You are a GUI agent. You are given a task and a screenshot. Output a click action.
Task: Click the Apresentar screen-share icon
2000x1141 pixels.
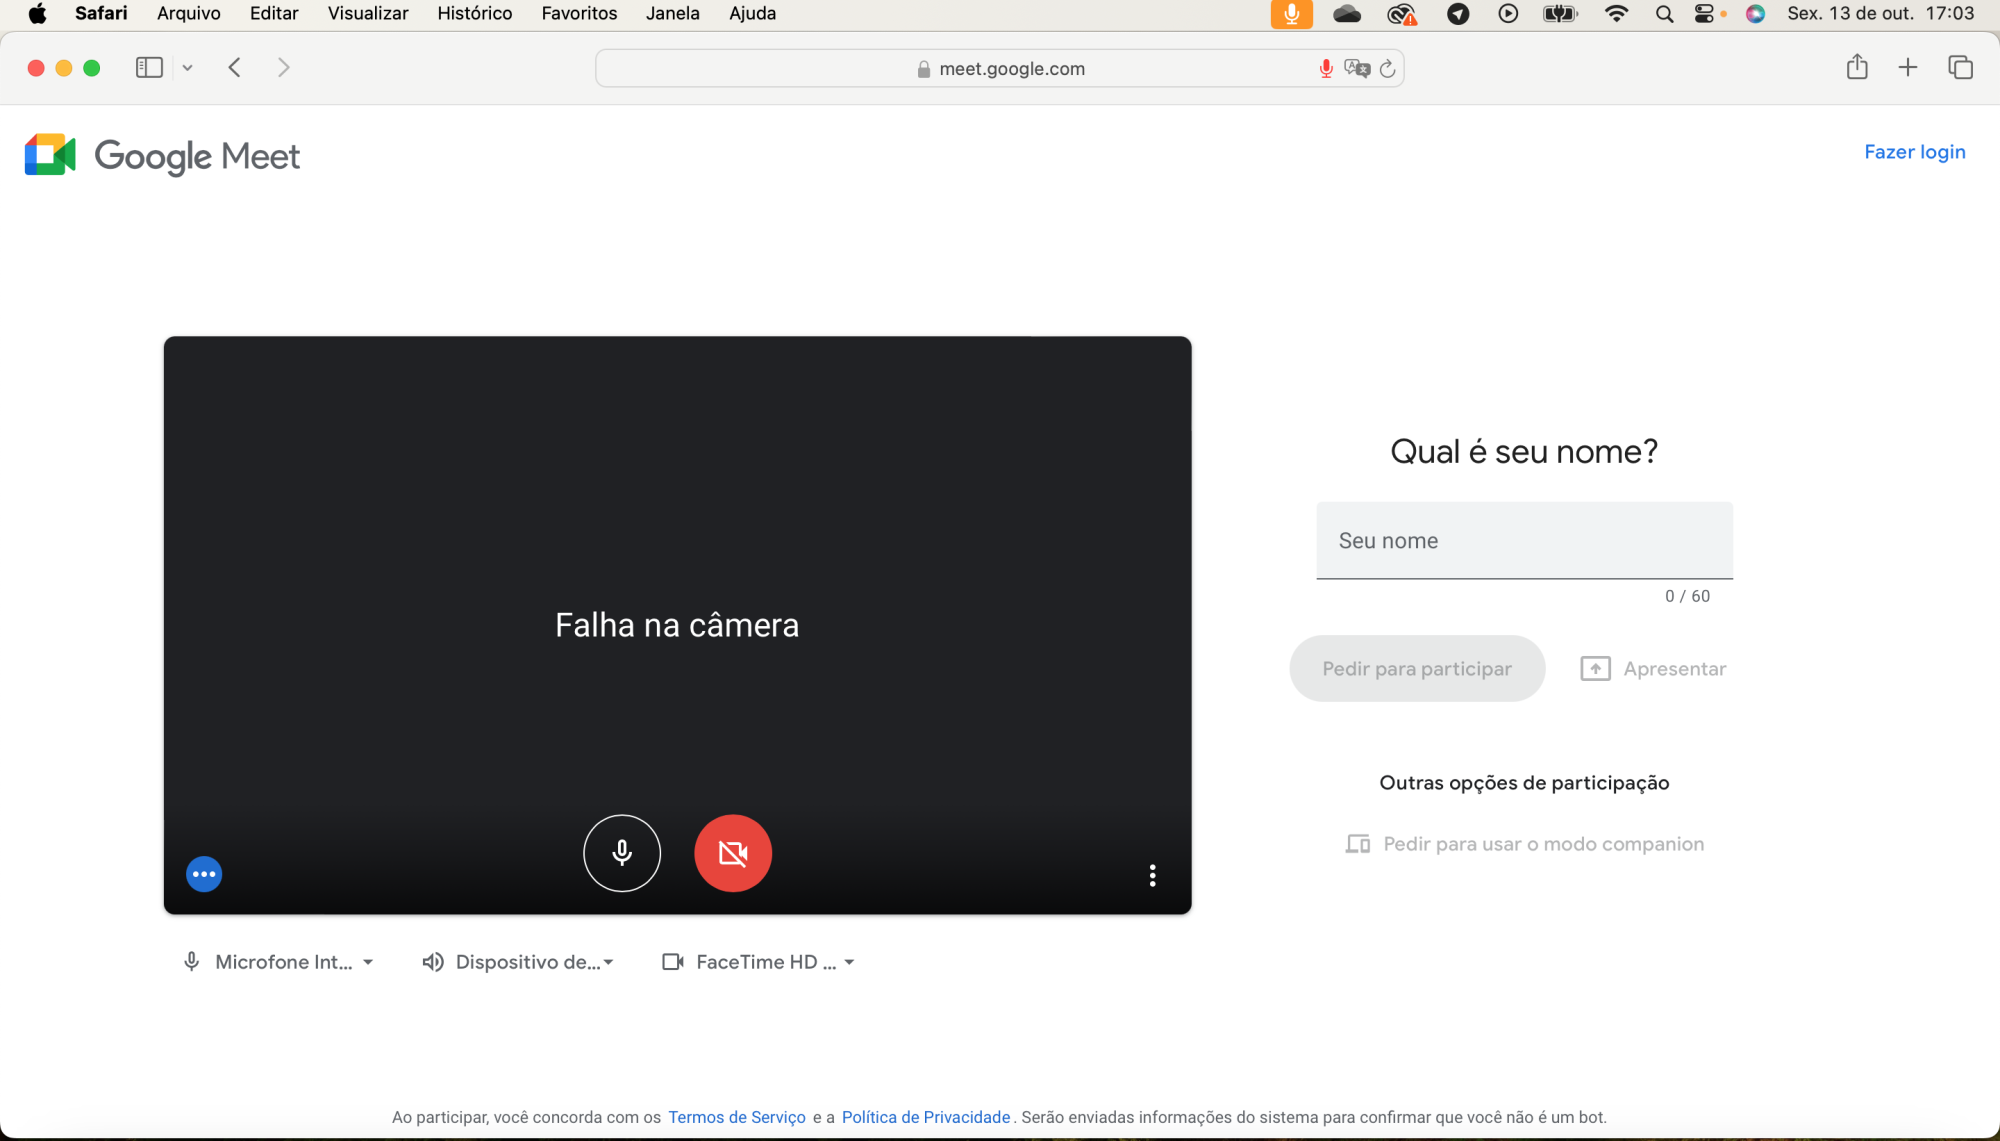point(1595,669)
